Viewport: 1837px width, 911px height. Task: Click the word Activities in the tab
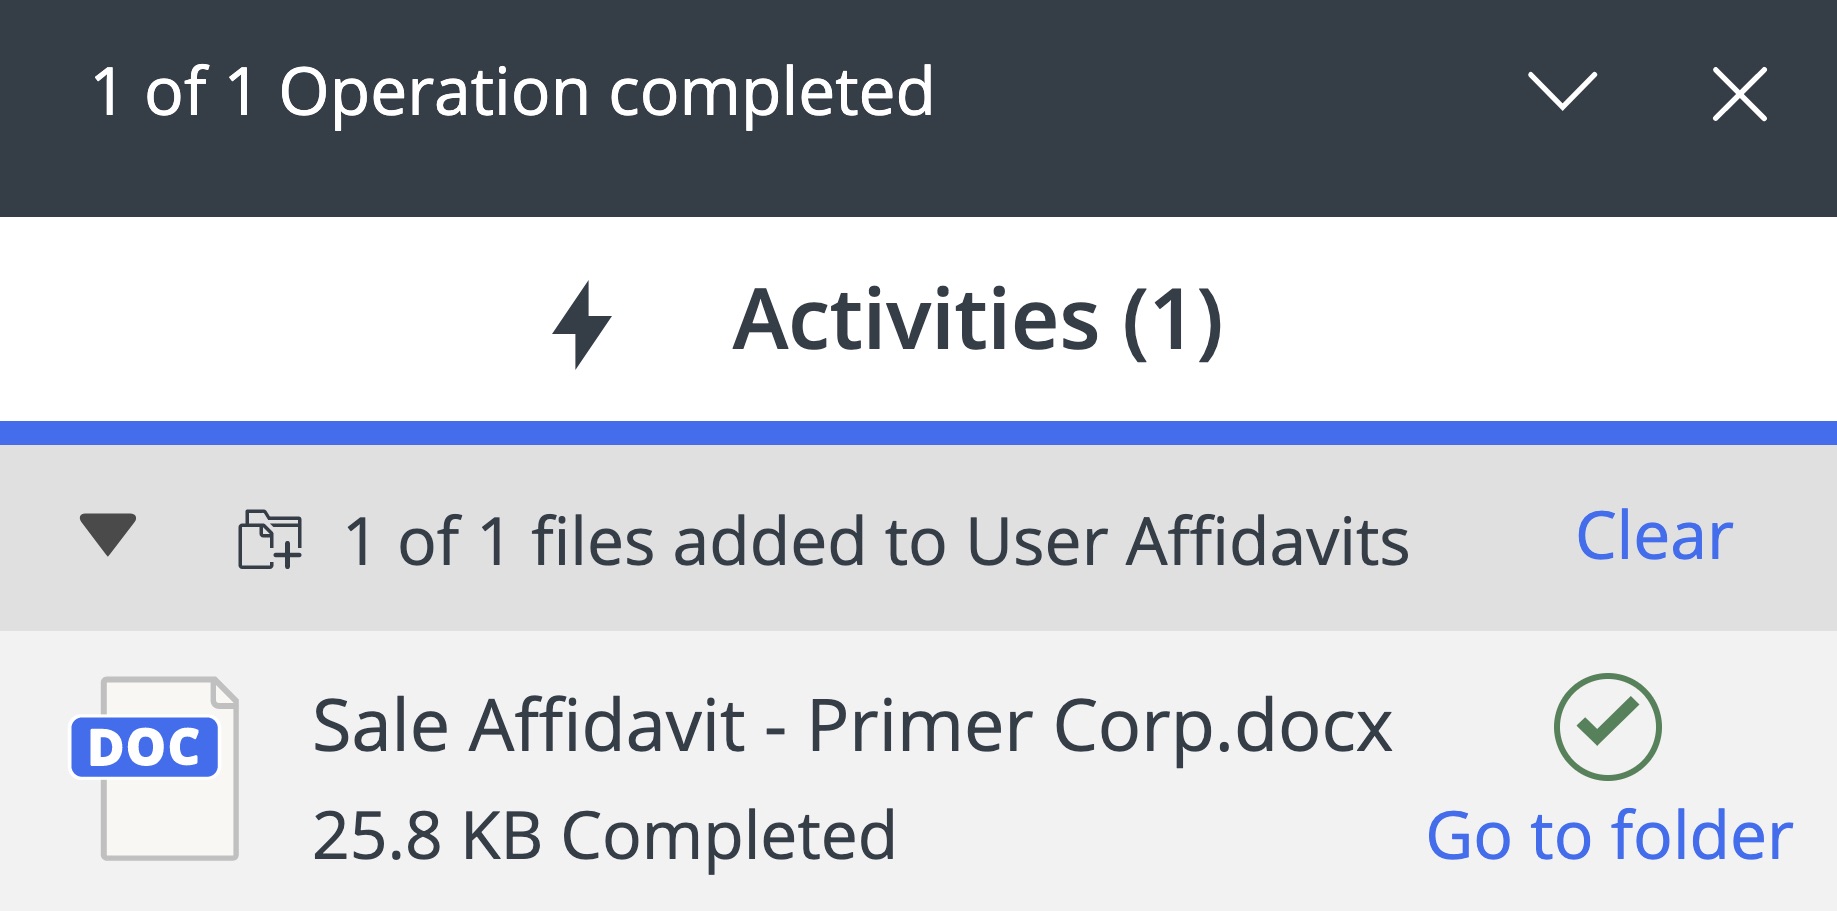click(915, 321)
